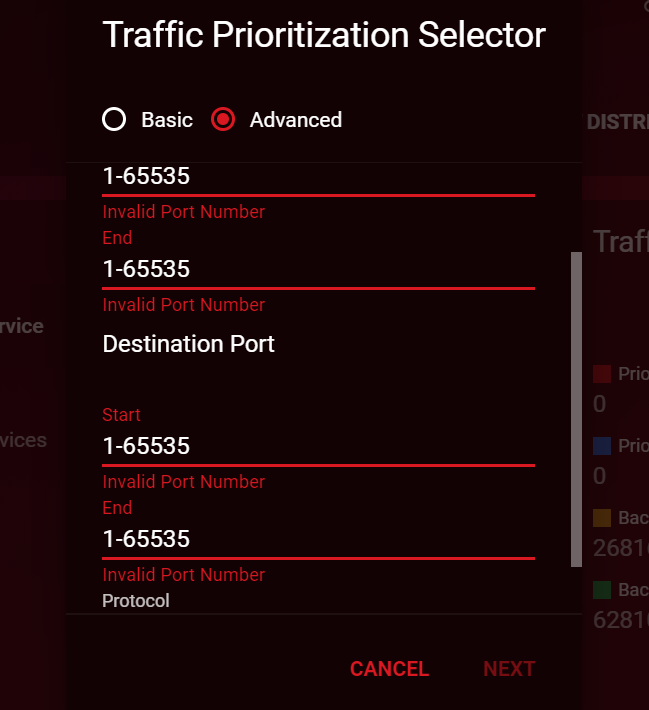Click the red legend color square
649x710 pixels.
click(602, 374)
